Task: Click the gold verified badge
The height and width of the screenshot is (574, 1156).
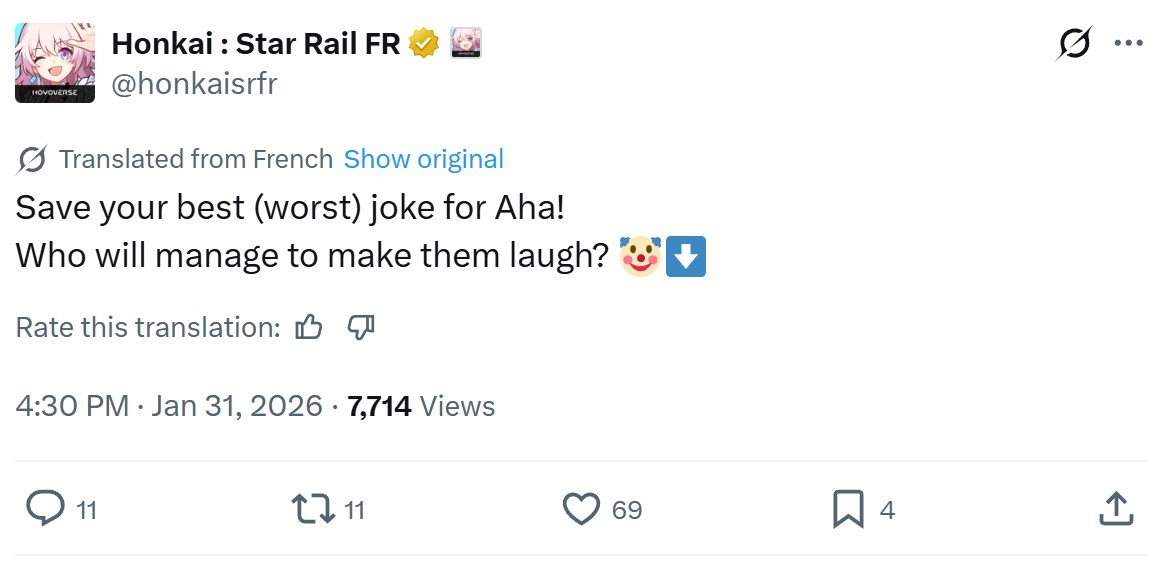Action: click(x=424, y=43)
